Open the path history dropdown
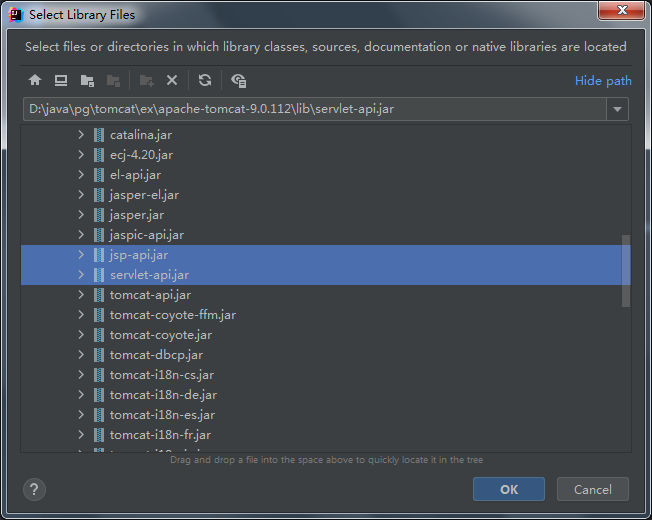The width and height of the screenshot is (652, 520). (x=617, y=109)
